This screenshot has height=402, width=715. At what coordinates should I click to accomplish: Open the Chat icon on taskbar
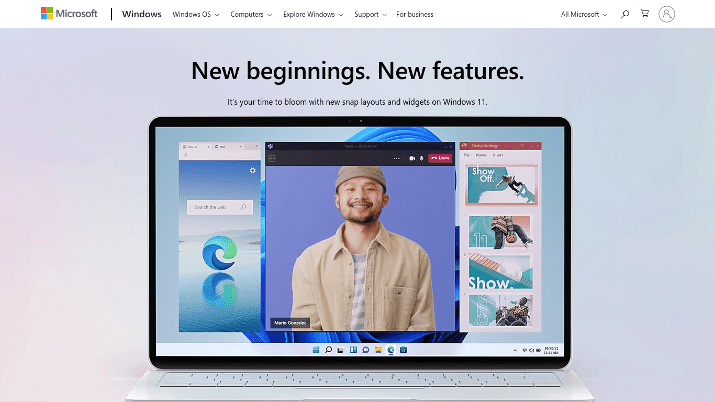tap(366, 350)
